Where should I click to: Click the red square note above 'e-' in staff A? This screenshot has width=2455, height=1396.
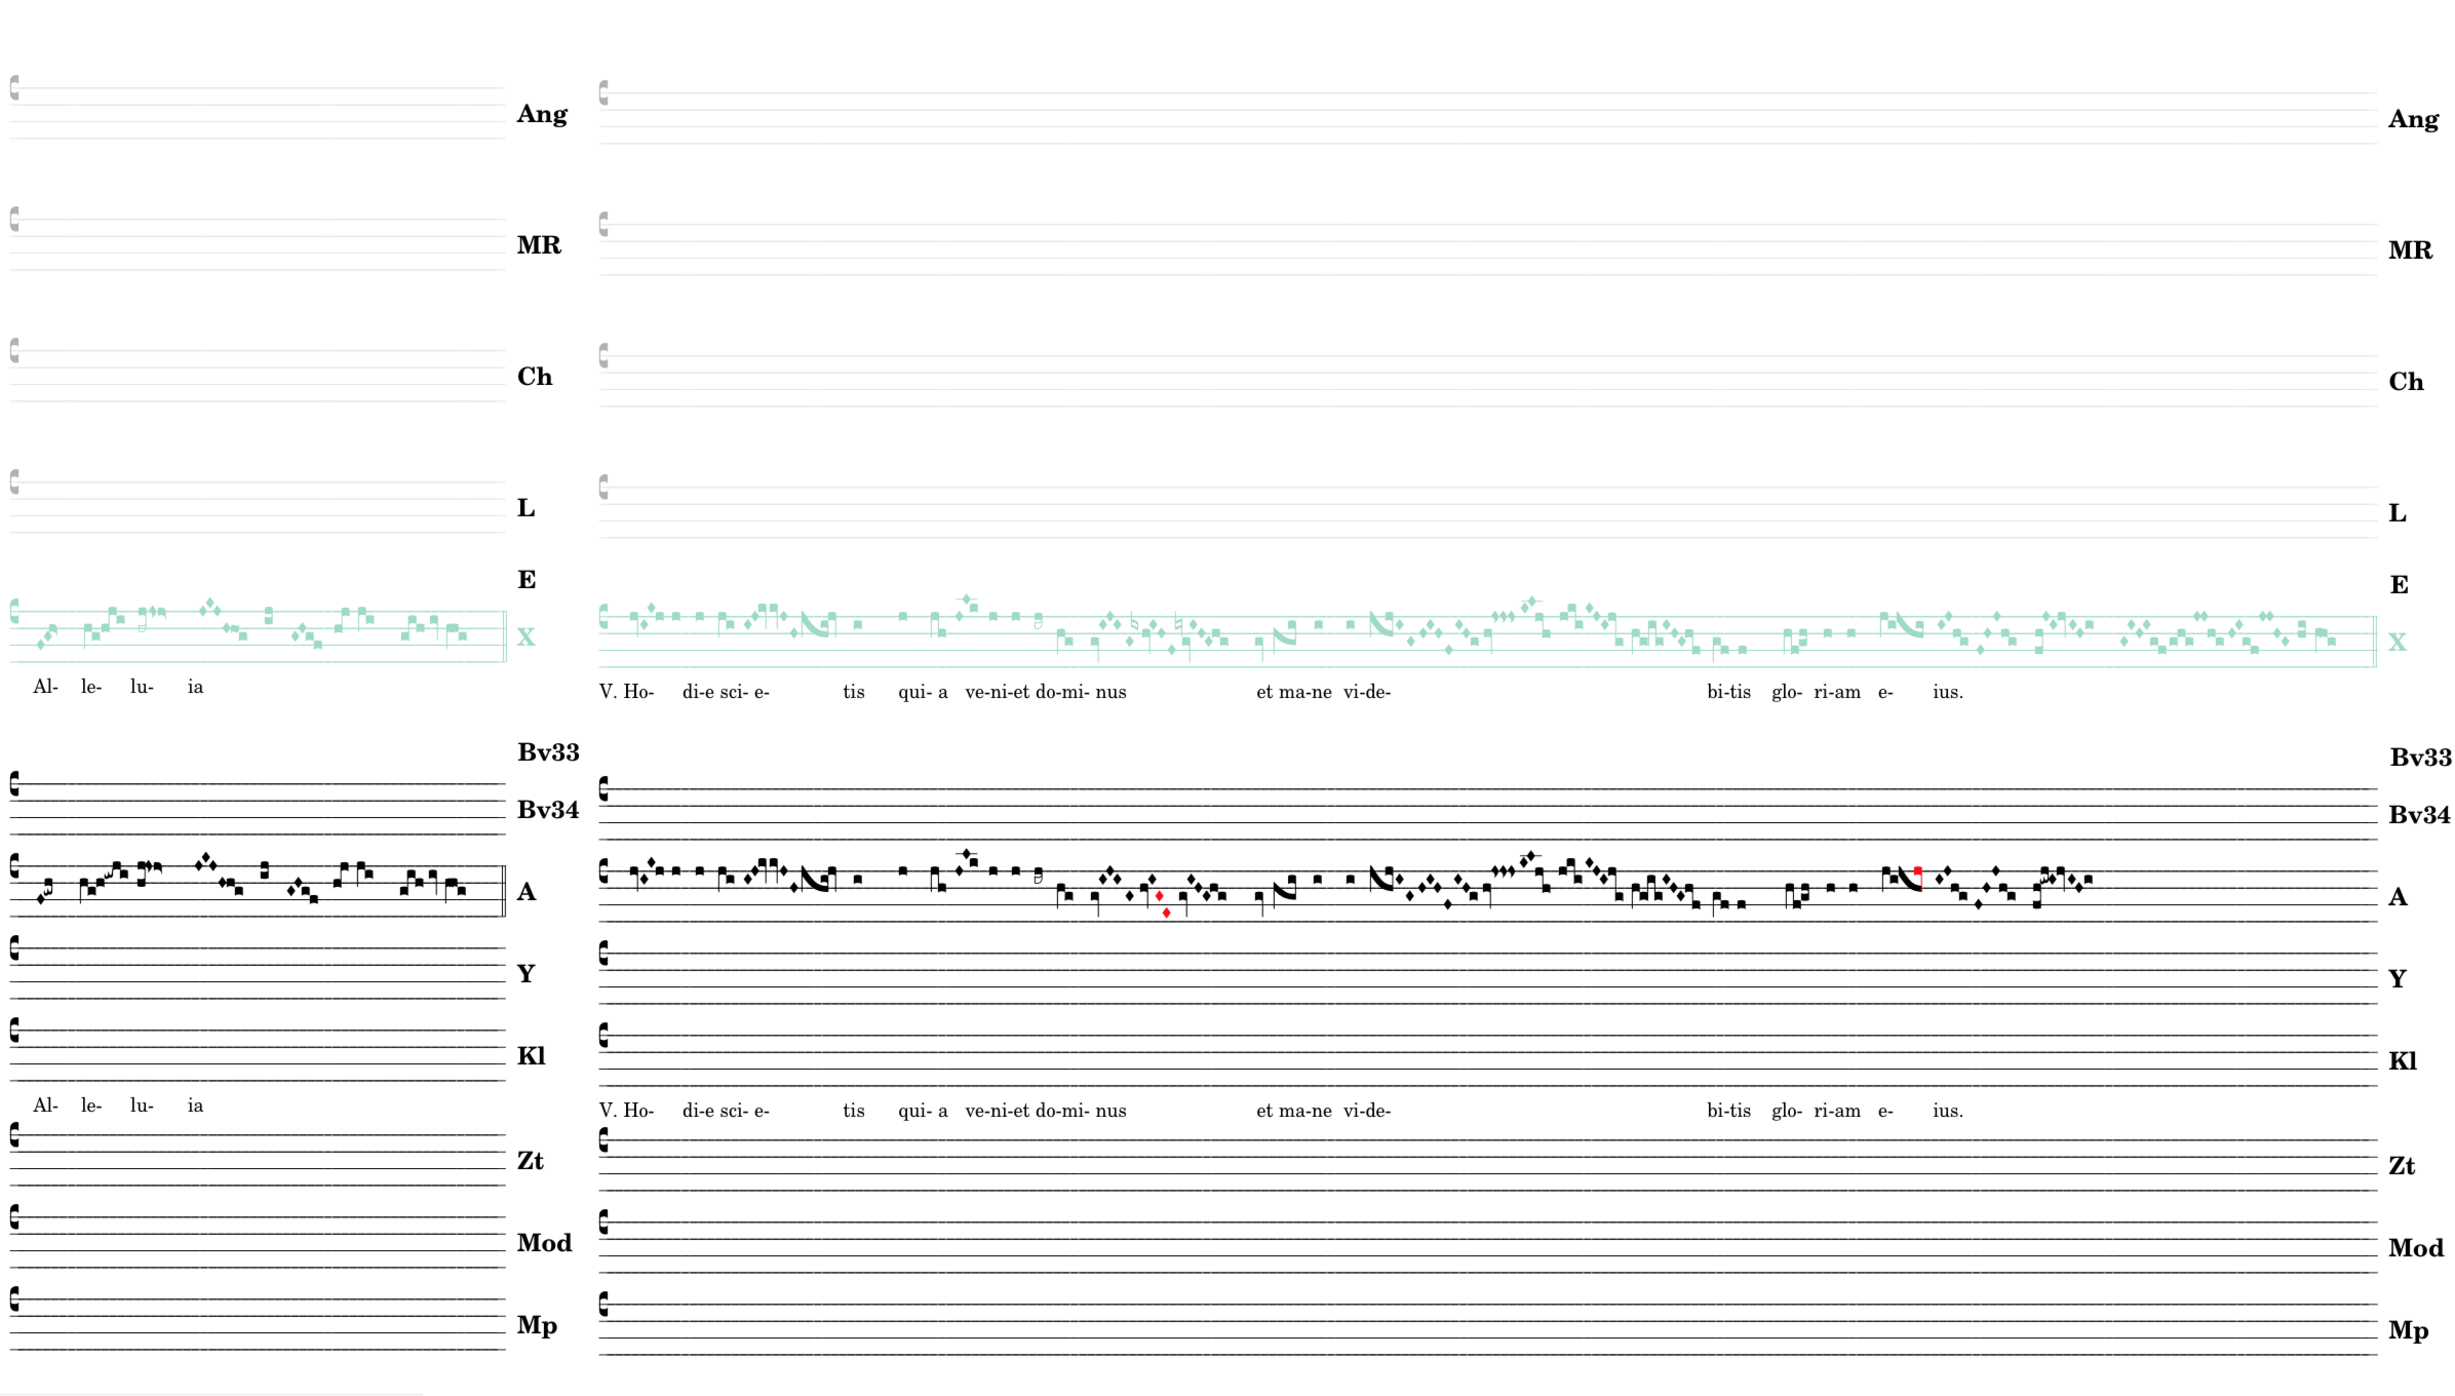point(1917,871)
